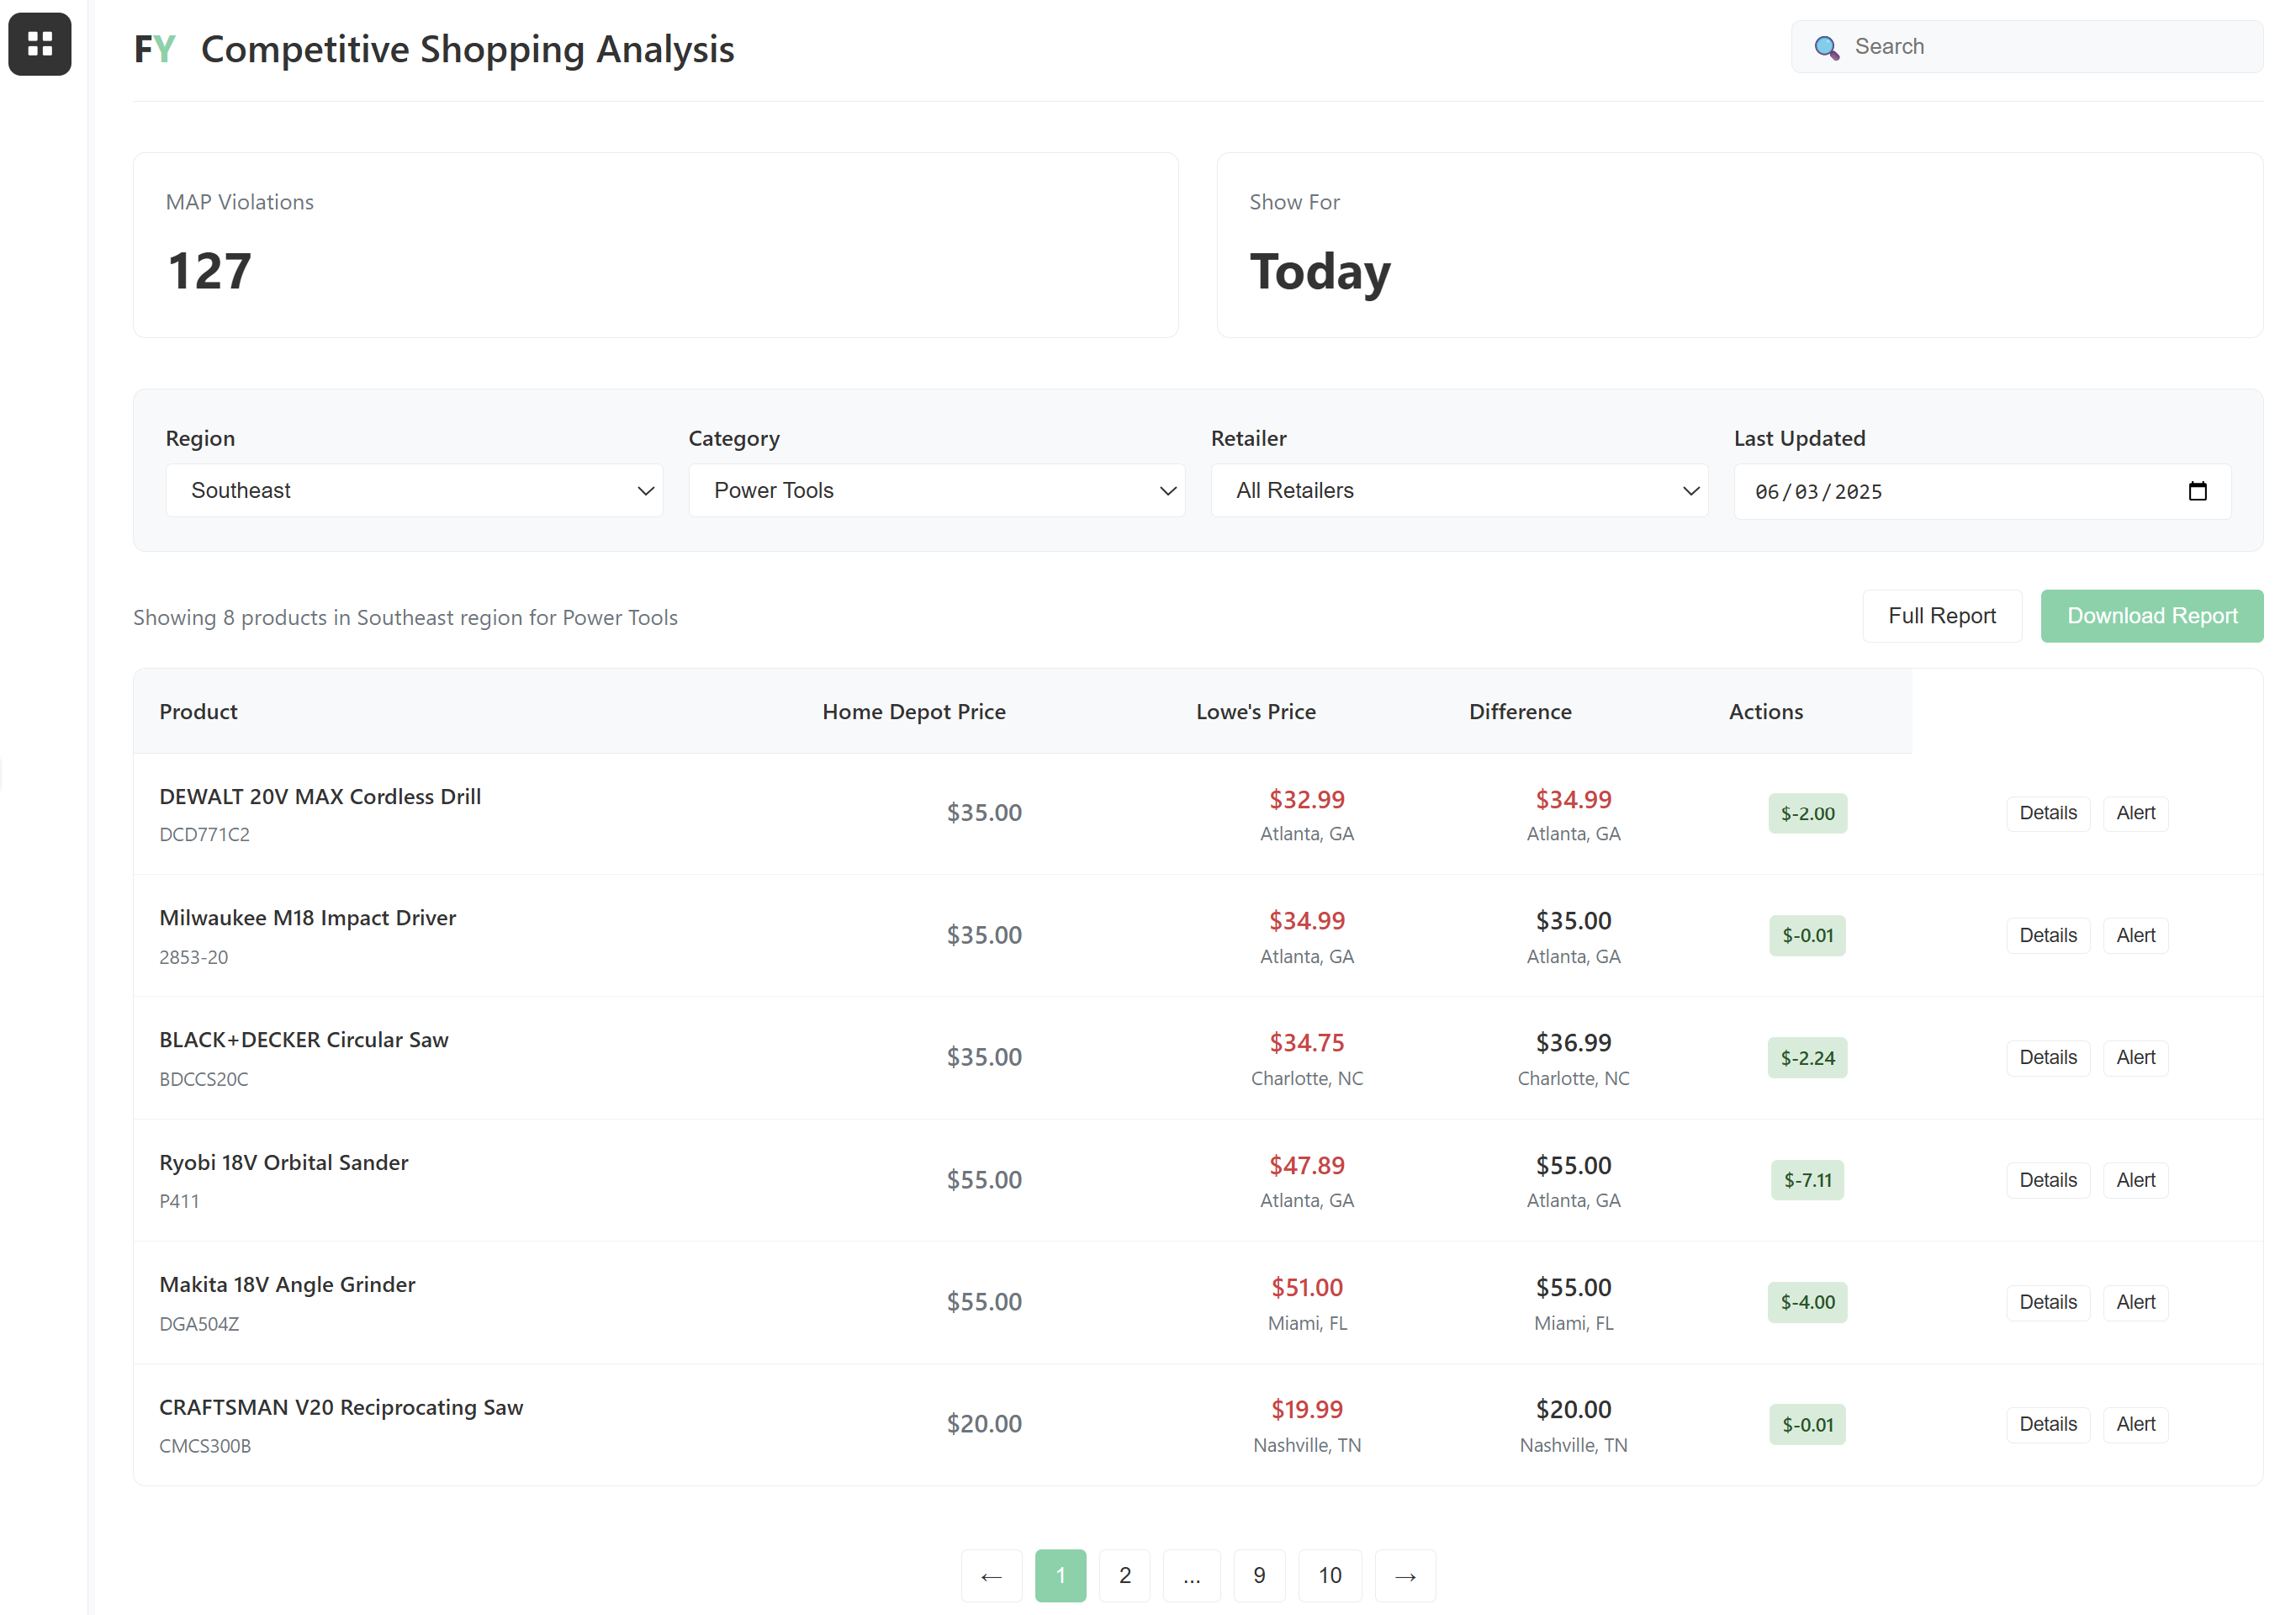The height and width of the screenshot is (1615, 2296).
Task: Open the Full Report
Action: pyautogui.click(x=1942, y=616)
